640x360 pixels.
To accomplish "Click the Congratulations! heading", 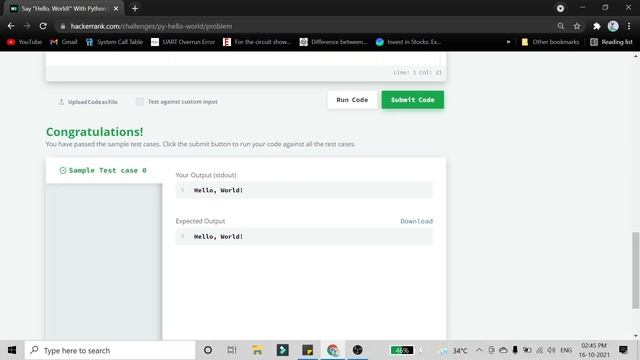I will (x=95, y=132).
